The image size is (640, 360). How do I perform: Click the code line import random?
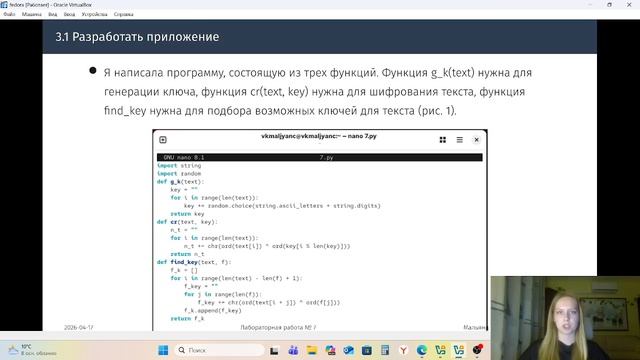point(179,173)
